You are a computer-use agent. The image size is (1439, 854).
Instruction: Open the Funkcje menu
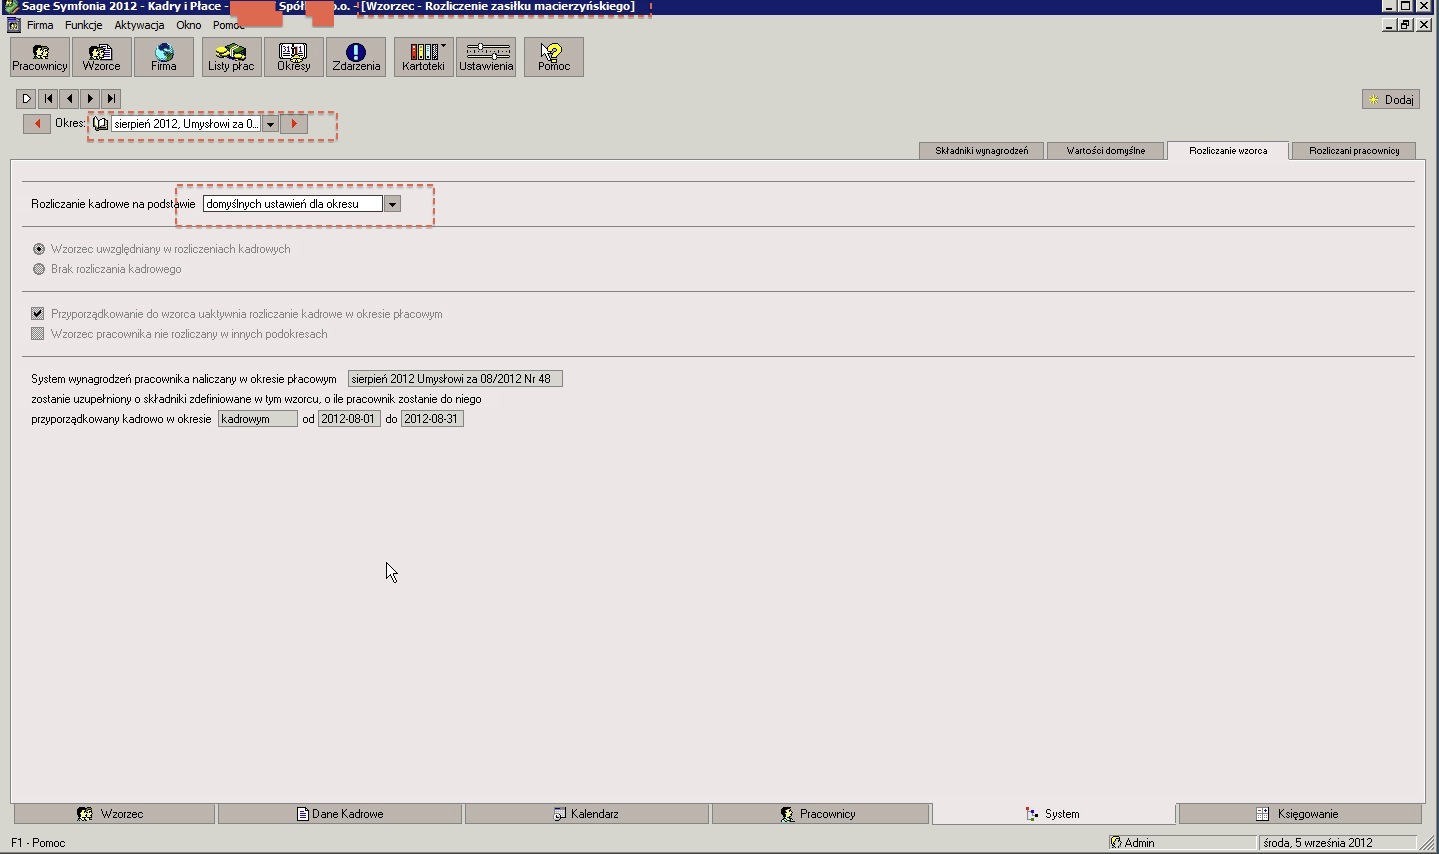point(84,25)
